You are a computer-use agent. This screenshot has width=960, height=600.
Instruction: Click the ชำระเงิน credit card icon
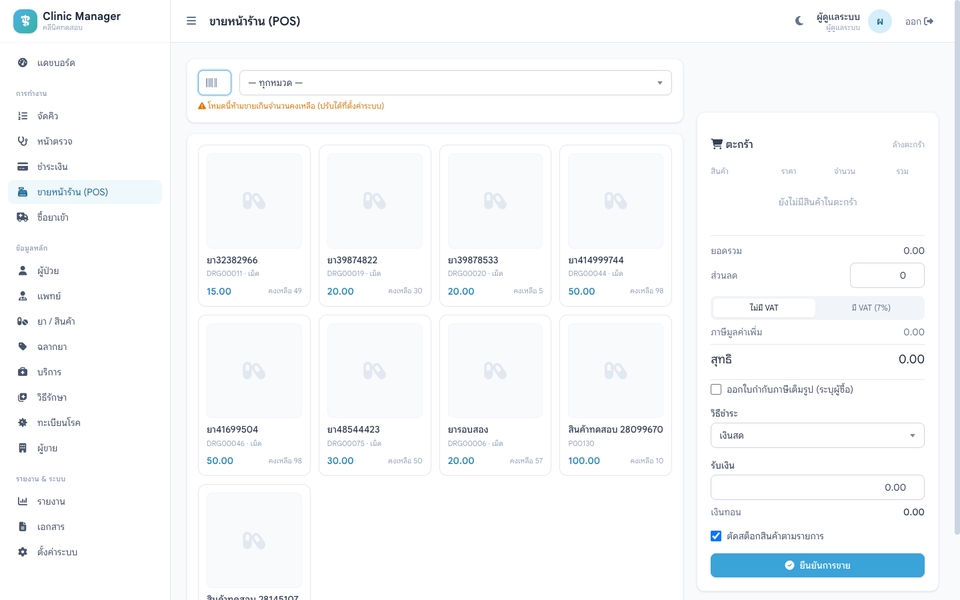[x=23, y=167]
